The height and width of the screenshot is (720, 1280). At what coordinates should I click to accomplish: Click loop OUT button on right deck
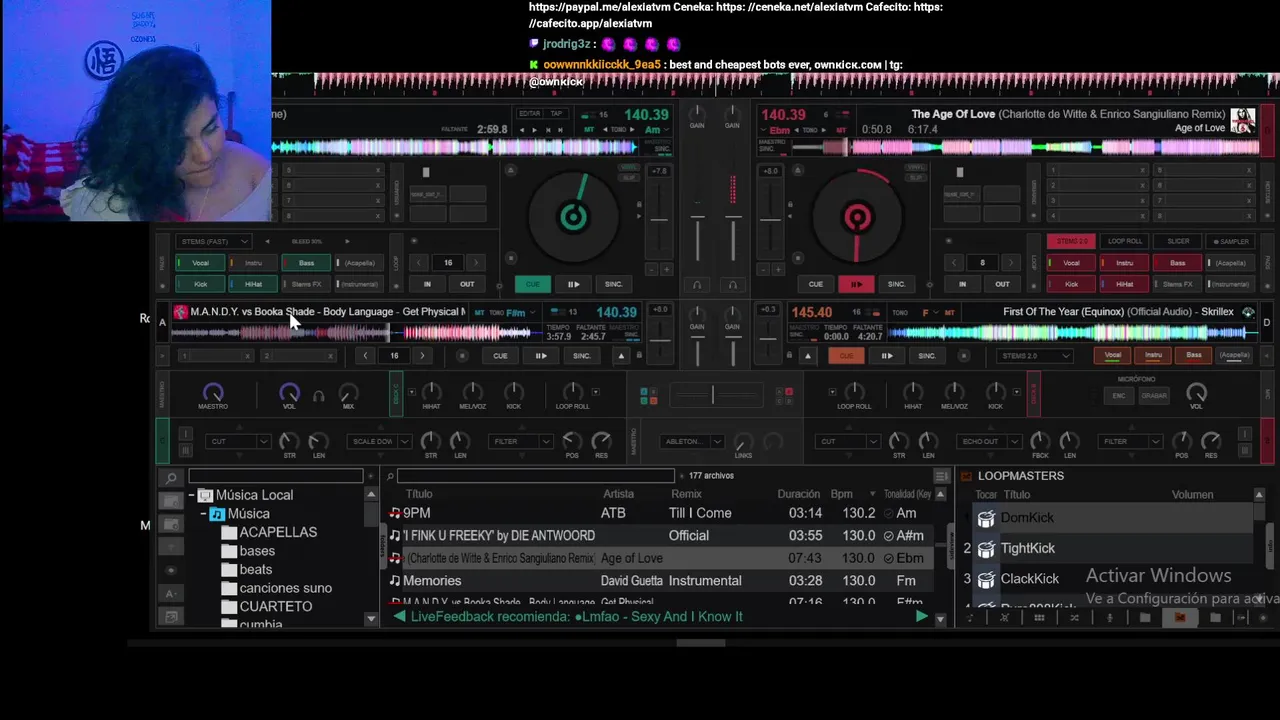(x=1001, y=284)
